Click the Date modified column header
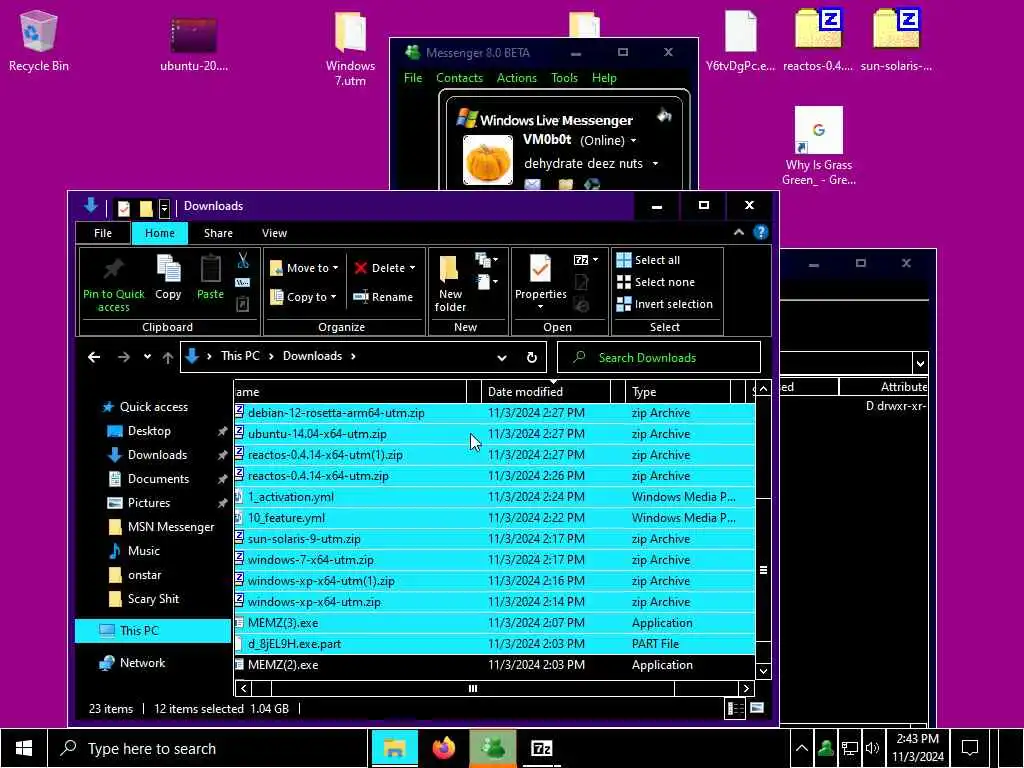 click(546, 392)
